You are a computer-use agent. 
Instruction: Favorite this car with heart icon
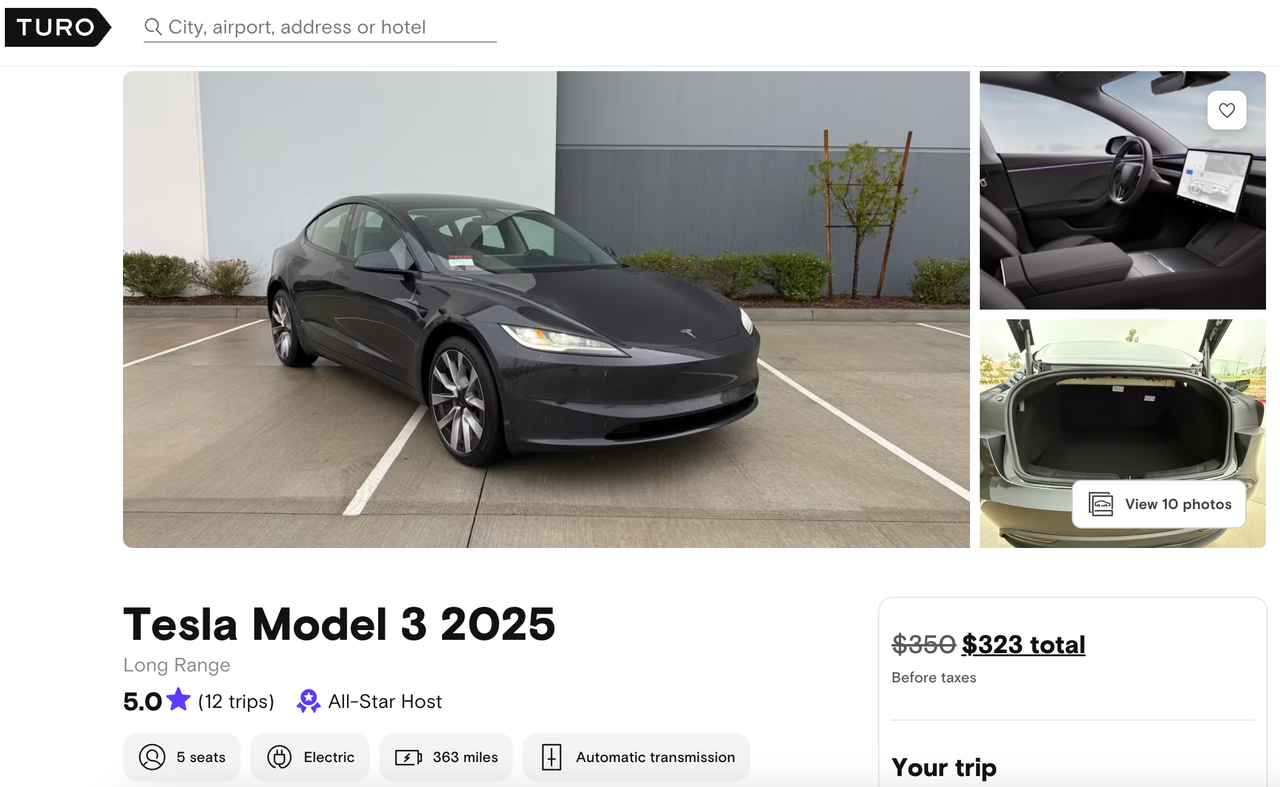pyautogui.click(x=1227, y=110)
